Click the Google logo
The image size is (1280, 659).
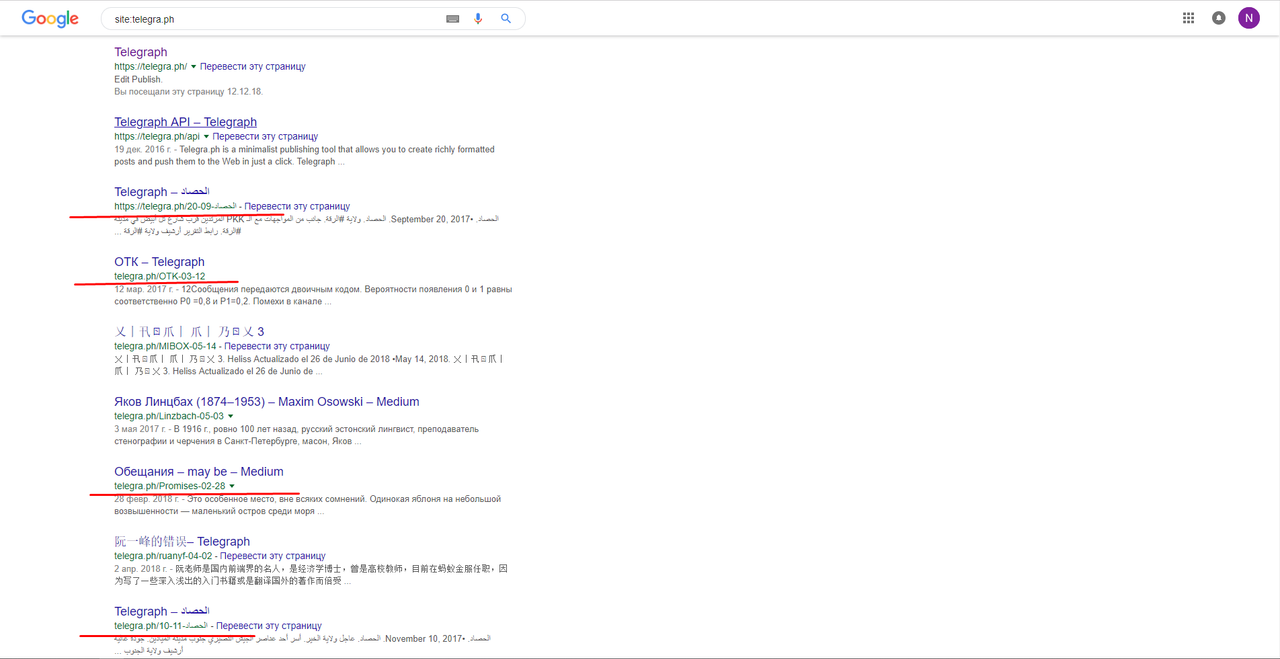click(x=50, y=19)
